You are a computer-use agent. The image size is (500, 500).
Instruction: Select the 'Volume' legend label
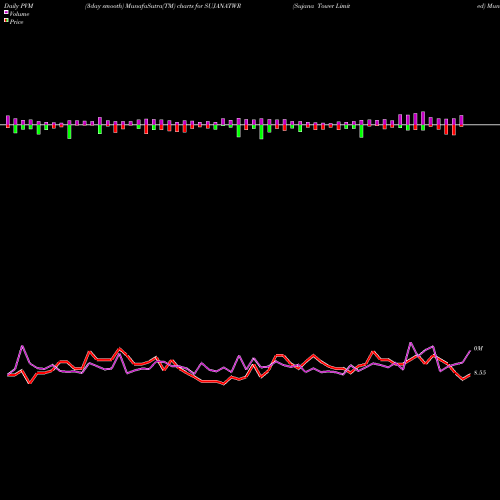pos(19,14)
